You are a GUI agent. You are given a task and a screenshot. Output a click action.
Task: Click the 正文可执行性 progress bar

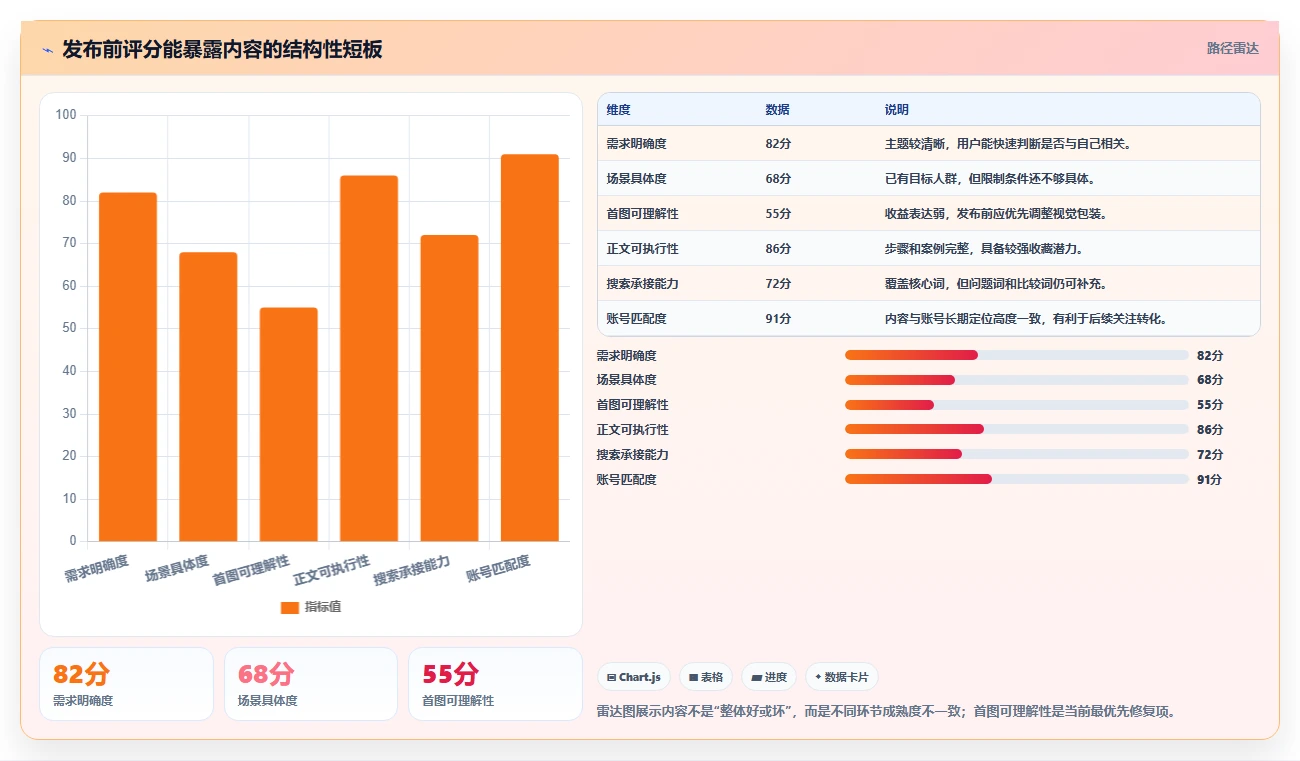click(1016, 429)
